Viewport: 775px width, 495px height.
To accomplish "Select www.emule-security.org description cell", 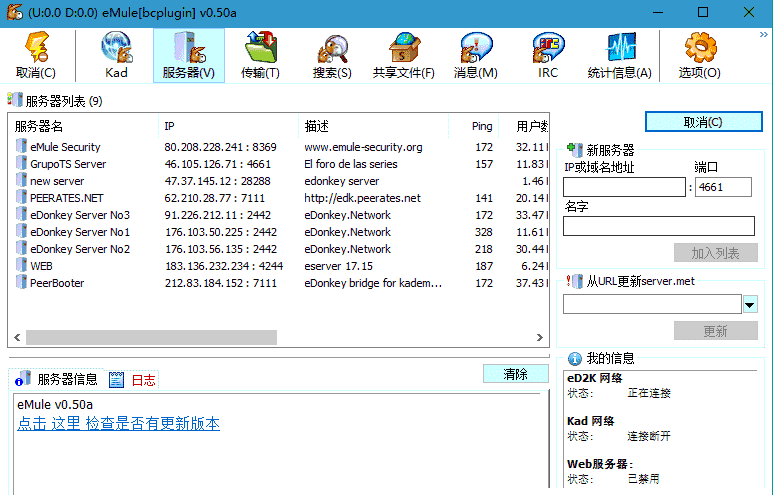I will tap(363, 147).
